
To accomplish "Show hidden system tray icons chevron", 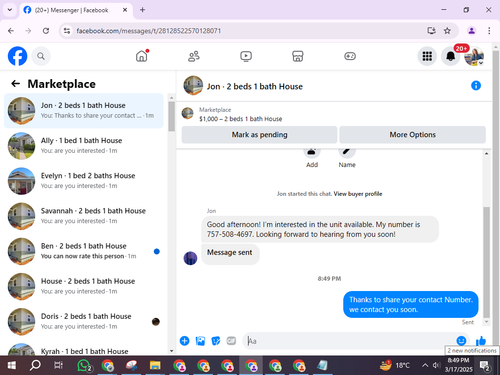I will [425, 365].
